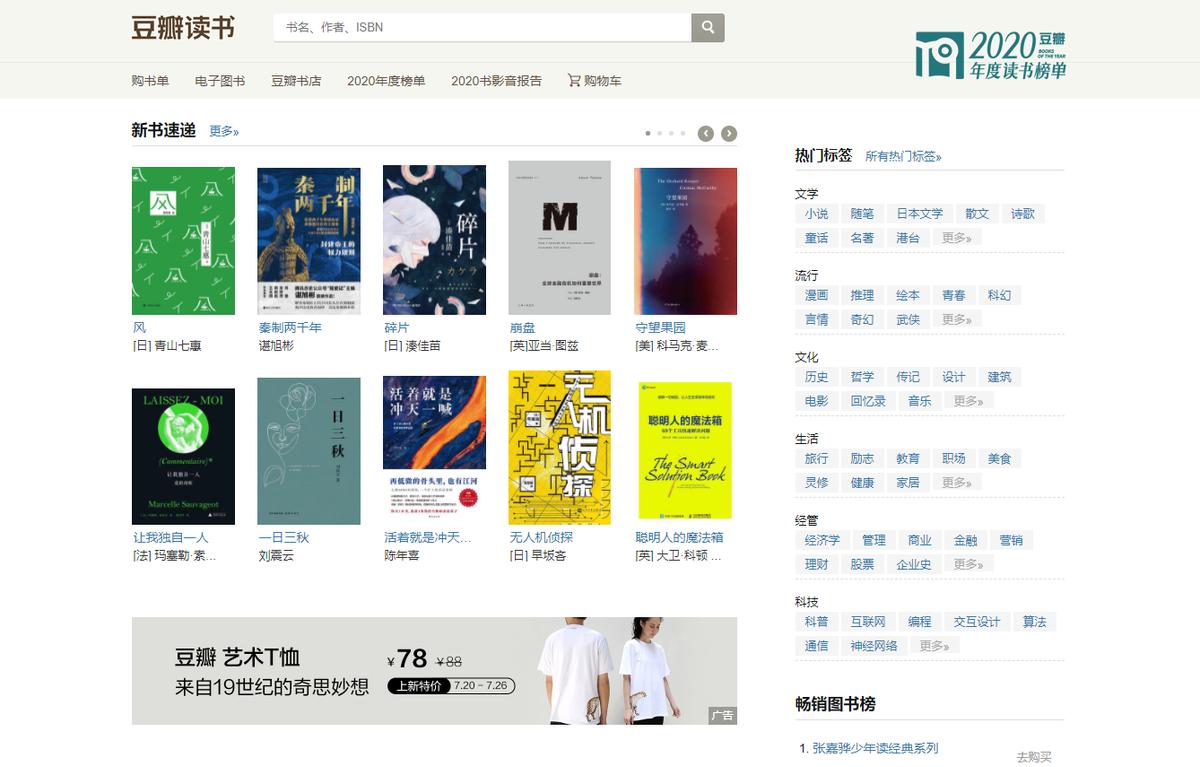The image size is (1200, 767).
Task: Select the 神经网络 tag
Action: tap(874, 646)
